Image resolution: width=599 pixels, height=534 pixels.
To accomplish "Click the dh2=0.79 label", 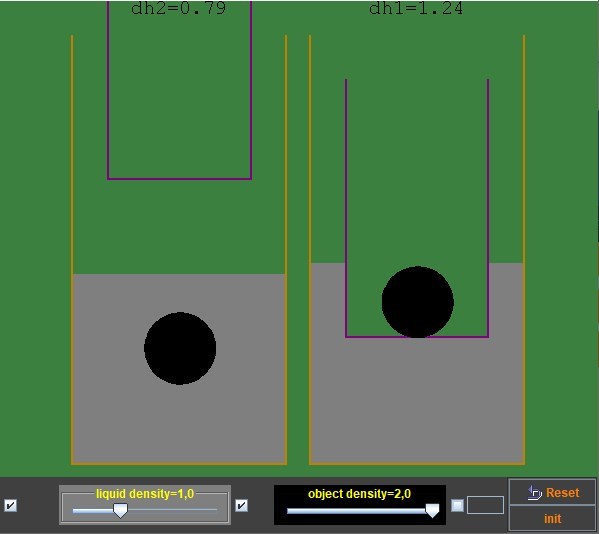I will 178,8.
